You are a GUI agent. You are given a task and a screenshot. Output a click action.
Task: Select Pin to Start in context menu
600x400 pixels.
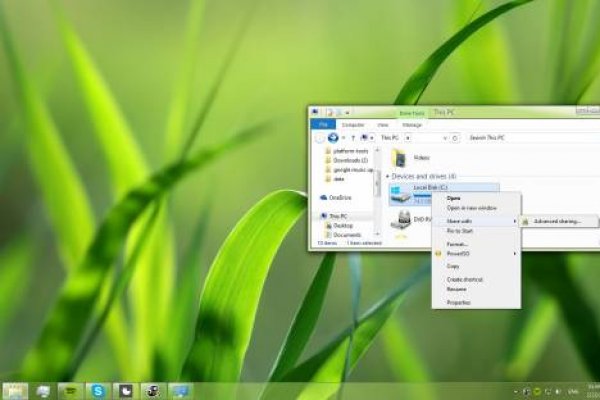460,231
